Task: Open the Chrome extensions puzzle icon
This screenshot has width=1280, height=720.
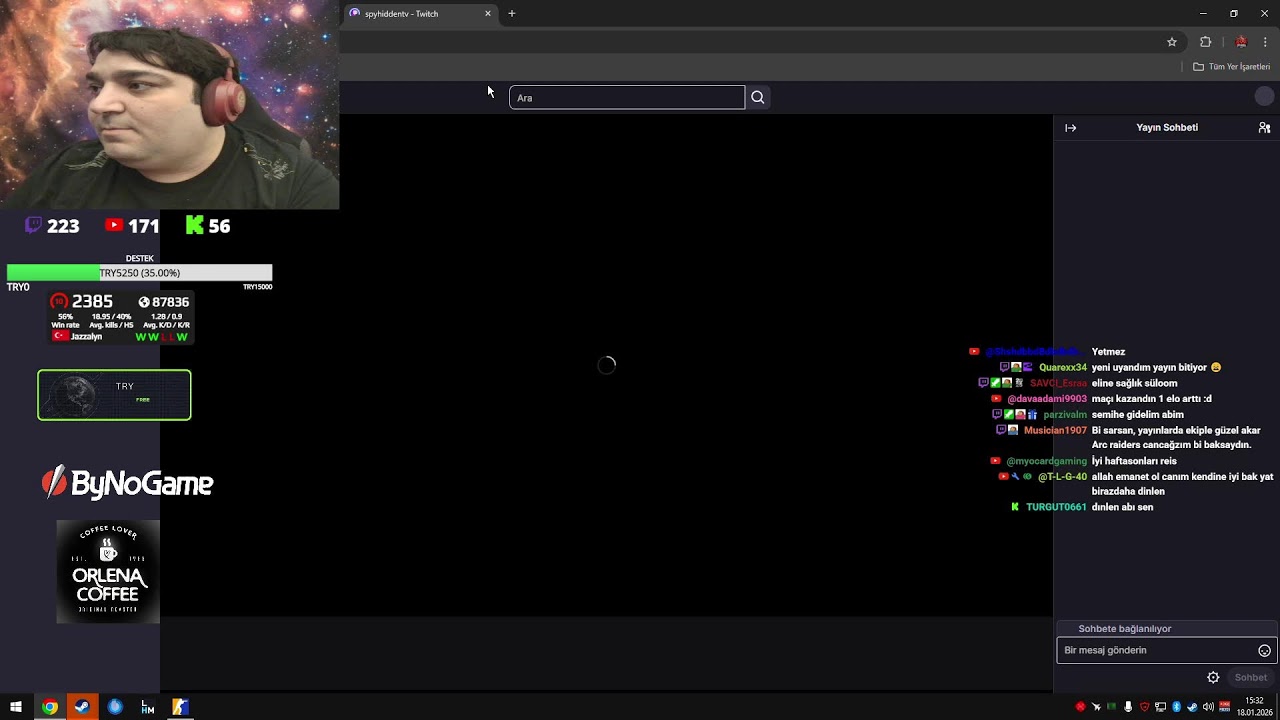Action: [1205, 42]
